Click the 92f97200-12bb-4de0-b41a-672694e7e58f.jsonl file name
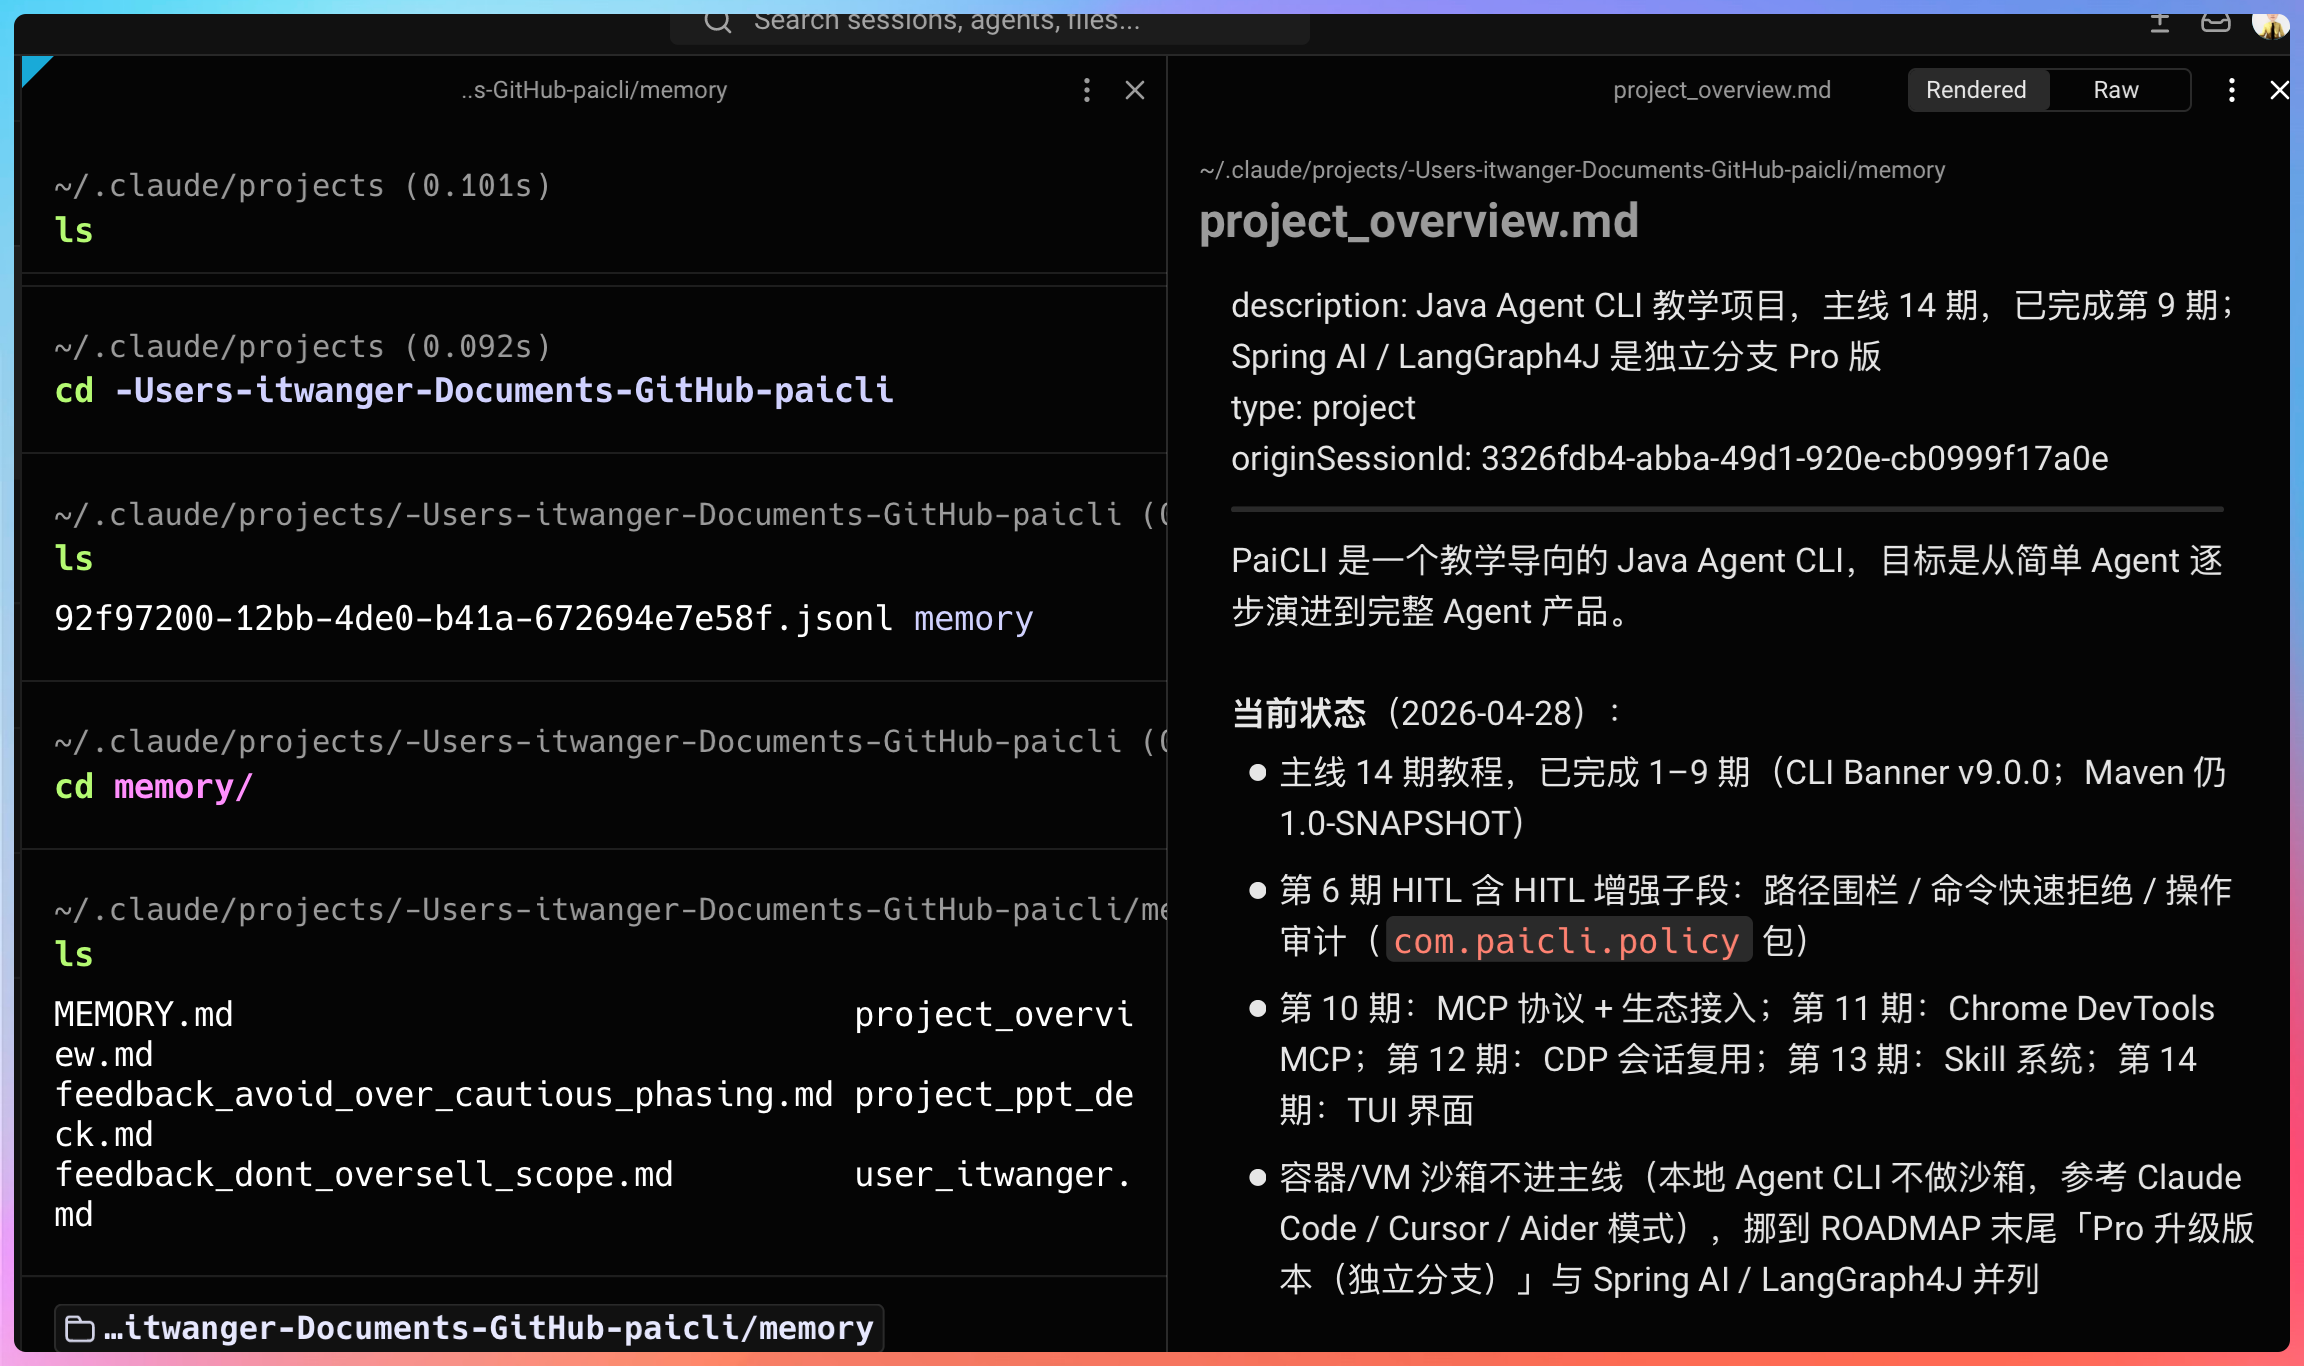The width and height of the screenshot is (2304, 1366). [x=473, y=618]
